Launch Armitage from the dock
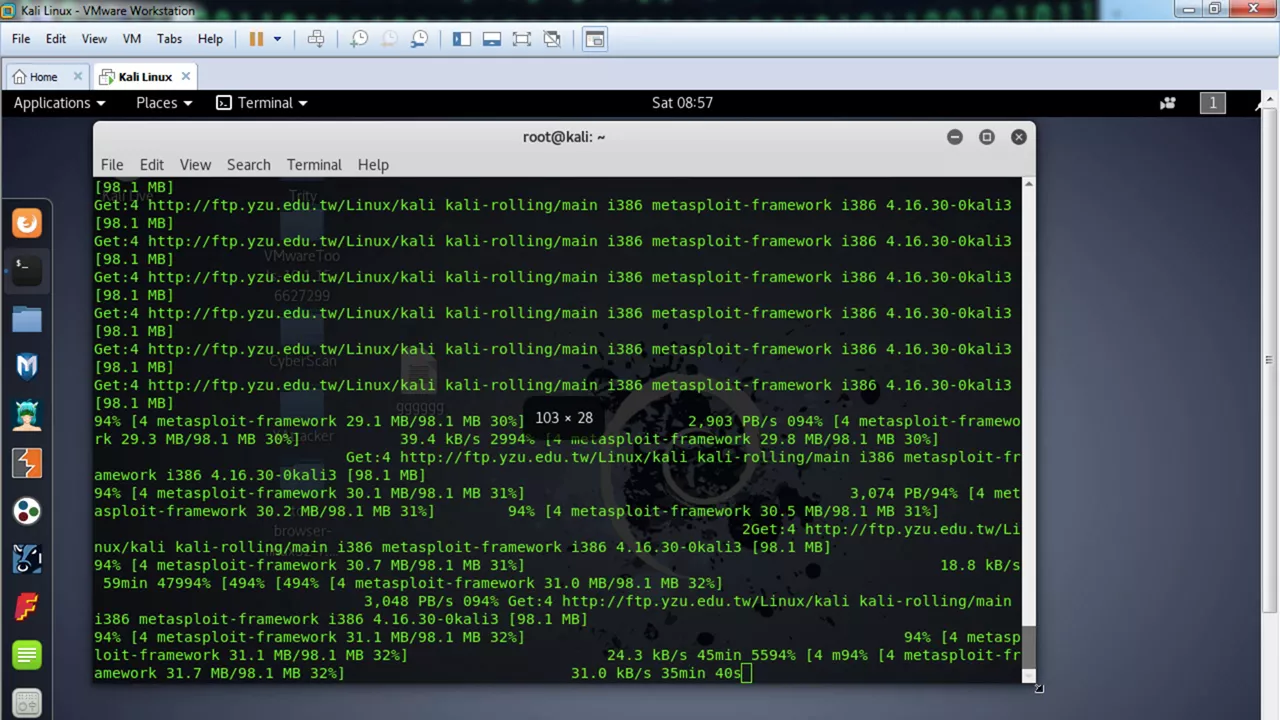Screen dimensions: 1280x720 (27, 414)
